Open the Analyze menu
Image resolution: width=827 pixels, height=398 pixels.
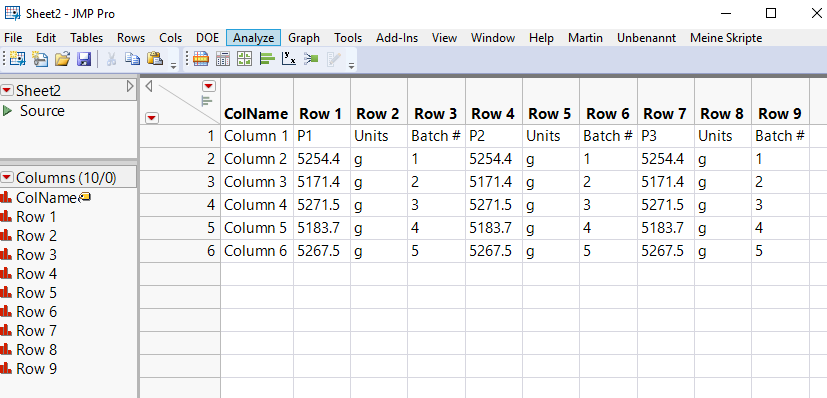coord(254,38)
